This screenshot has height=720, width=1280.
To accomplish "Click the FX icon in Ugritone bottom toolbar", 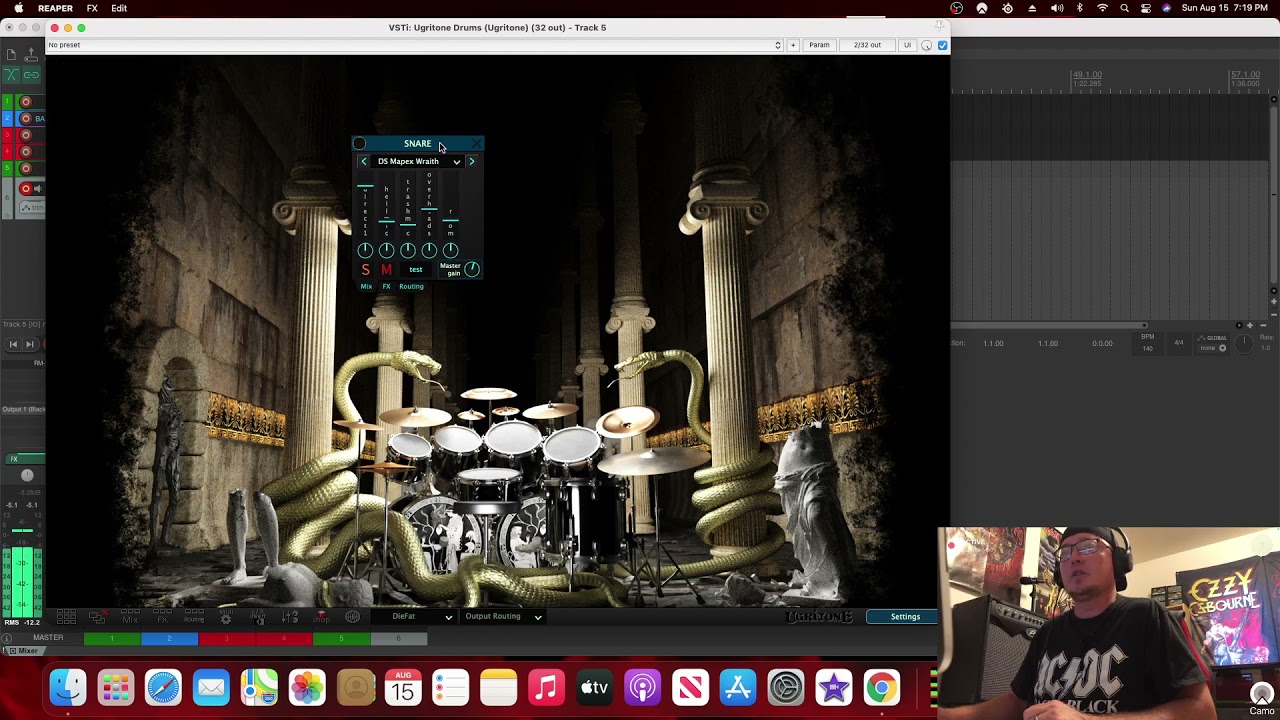I will pyautogui.click(x=162, y=618).
